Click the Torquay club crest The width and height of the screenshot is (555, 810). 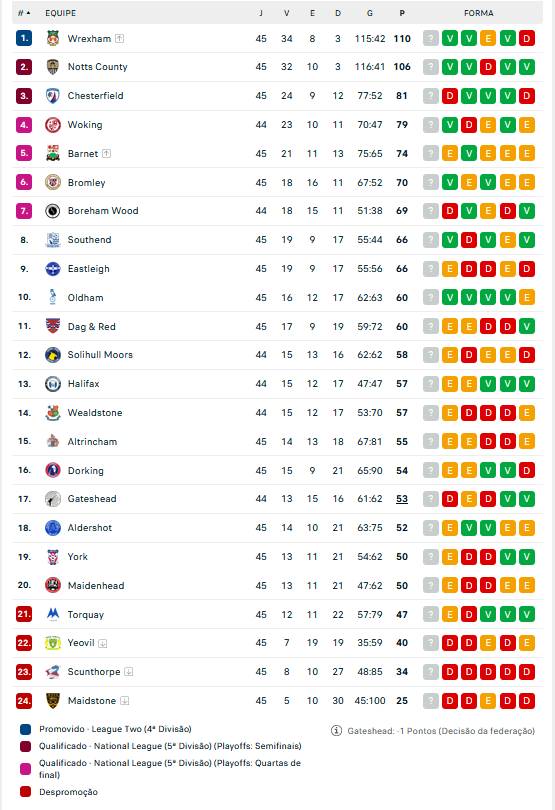[x=53, y=614]
